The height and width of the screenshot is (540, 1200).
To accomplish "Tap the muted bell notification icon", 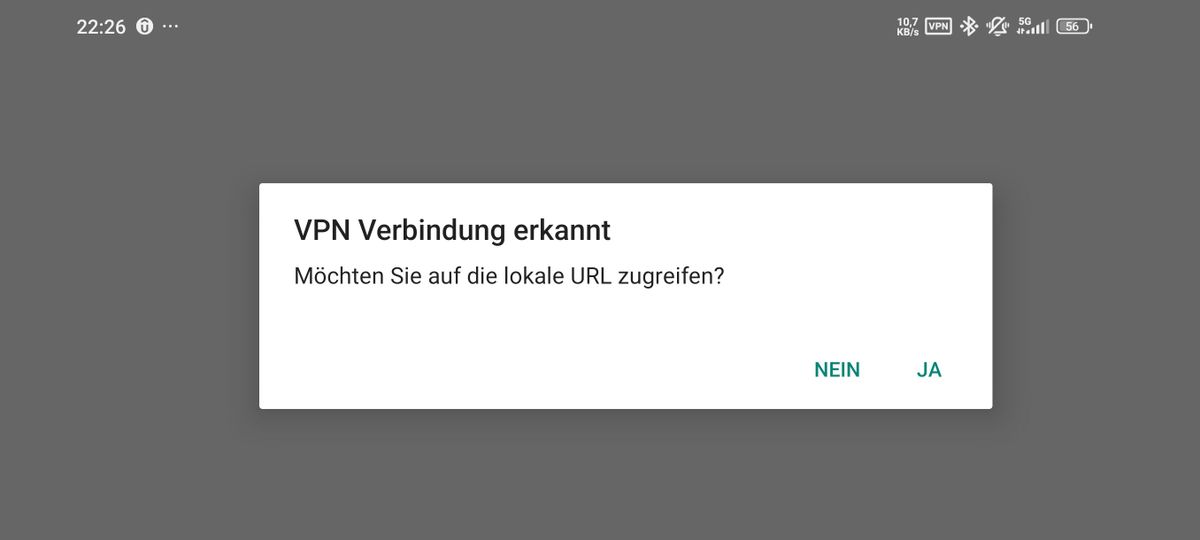I will (x=997, y=27).
